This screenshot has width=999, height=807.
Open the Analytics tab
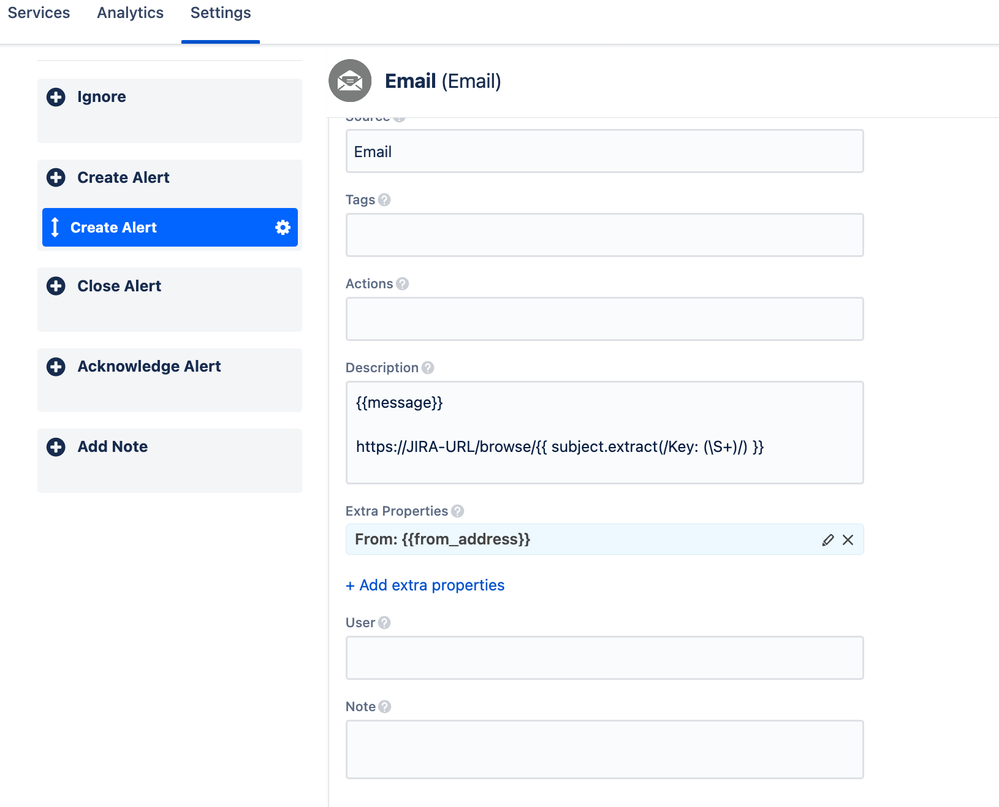(130, 13)
